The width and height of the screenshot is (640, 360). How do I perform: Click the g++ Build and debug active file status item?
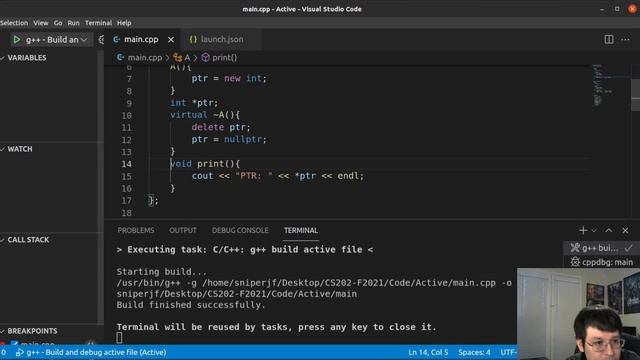(91, 352)
